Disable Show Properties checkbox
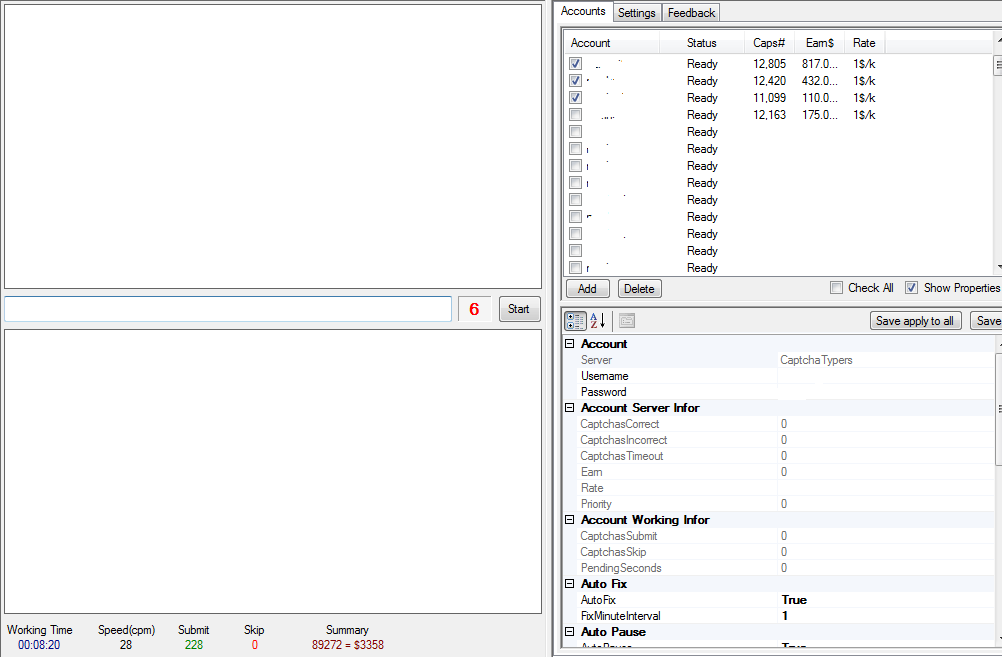1002x657 pixels. (x=911, y=288)
